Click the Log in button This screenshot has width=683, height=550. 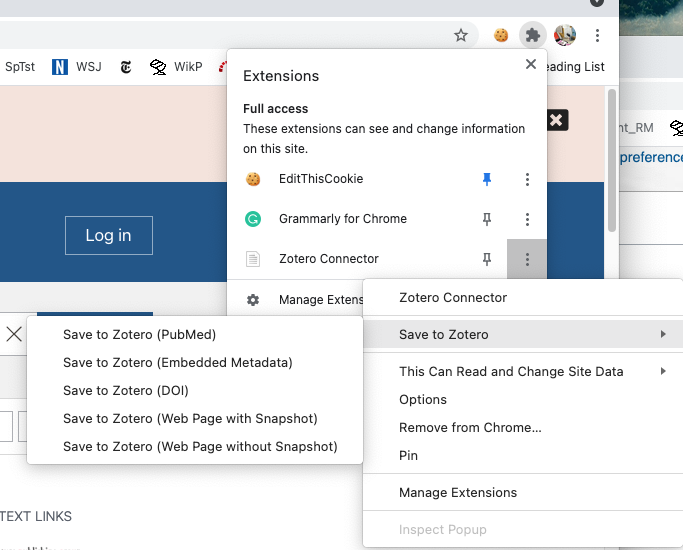[108, 235]
